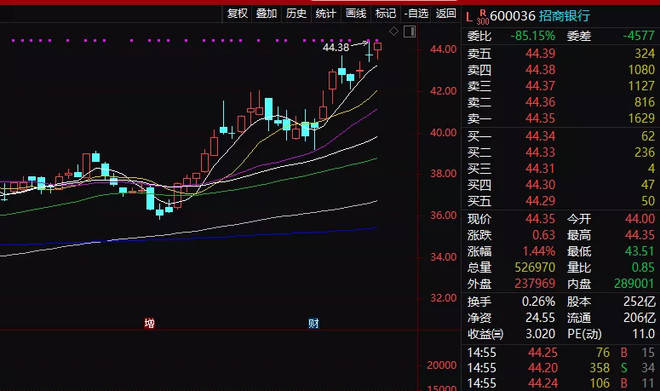This screenshot has height=391, width=660.
Task: Click the 最高 value in quote panel
Action: [x=640, y=235]
